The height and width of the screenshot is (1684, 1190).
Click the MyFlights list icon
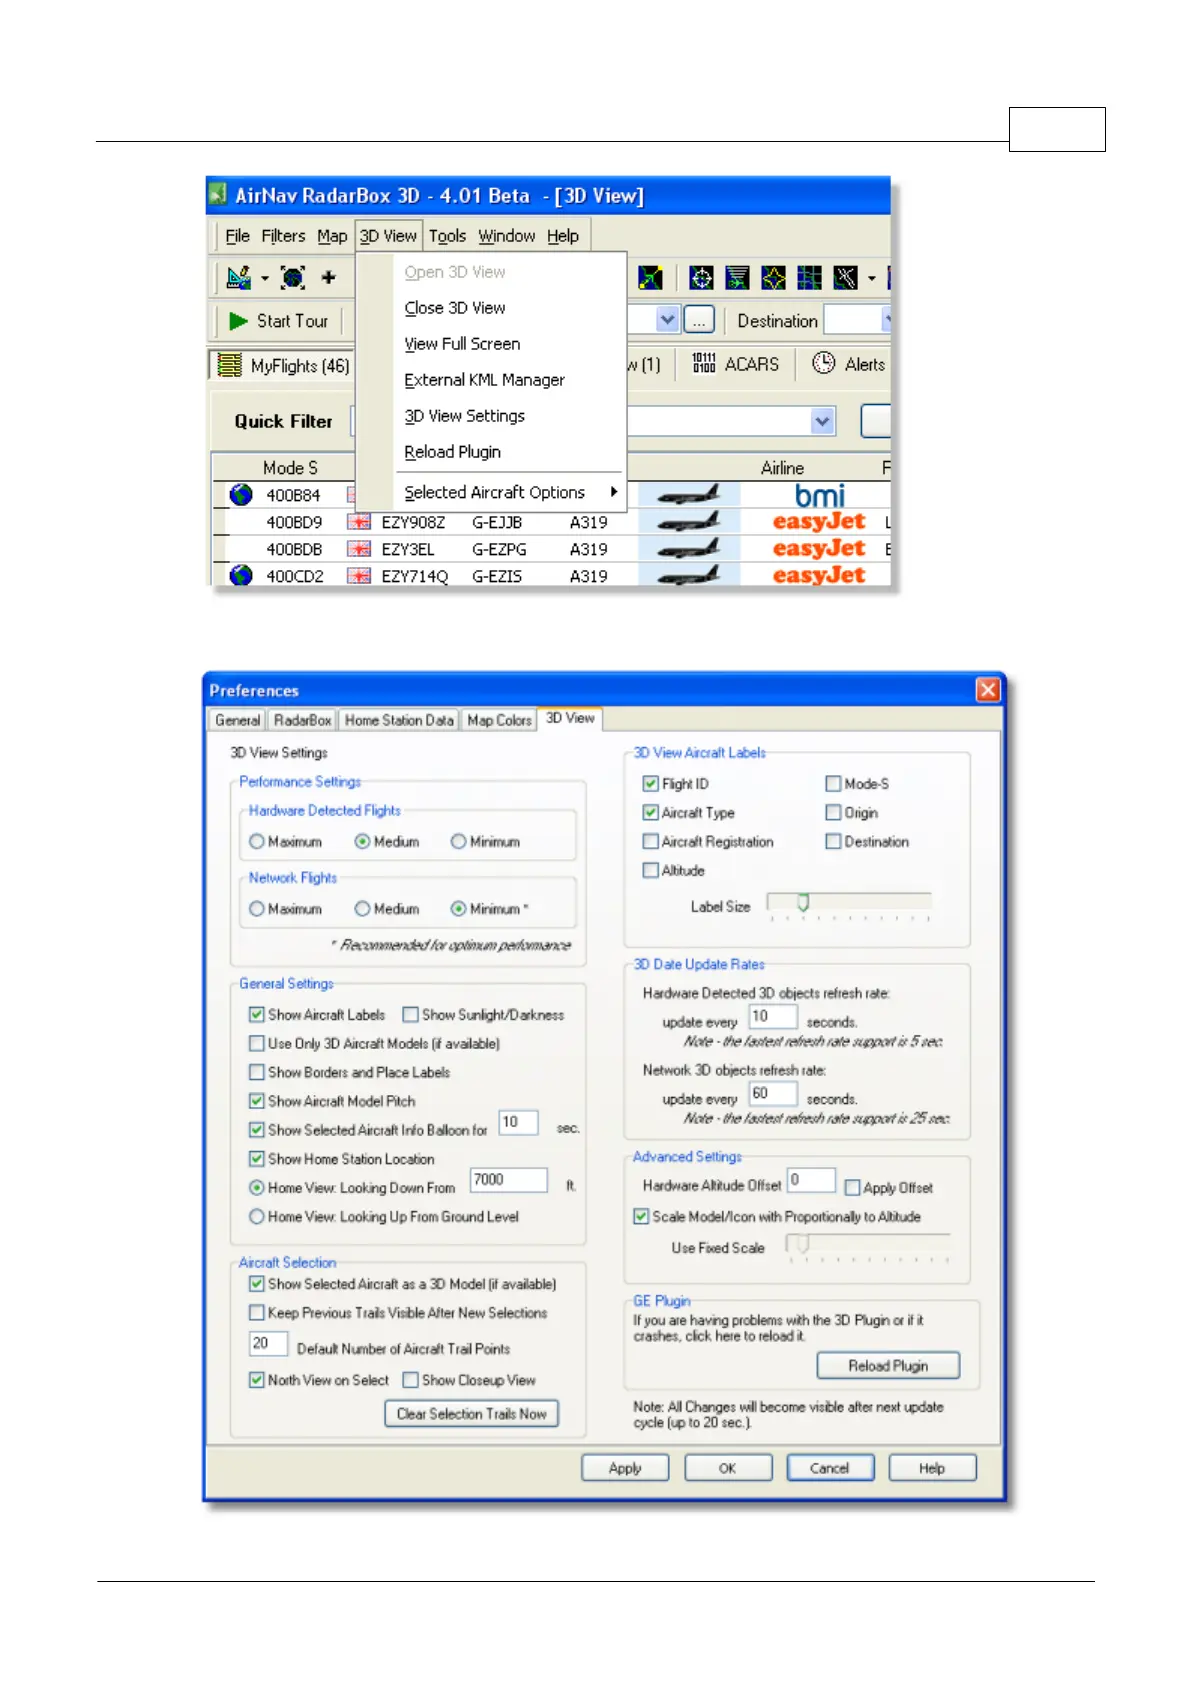tap(230, 365)
